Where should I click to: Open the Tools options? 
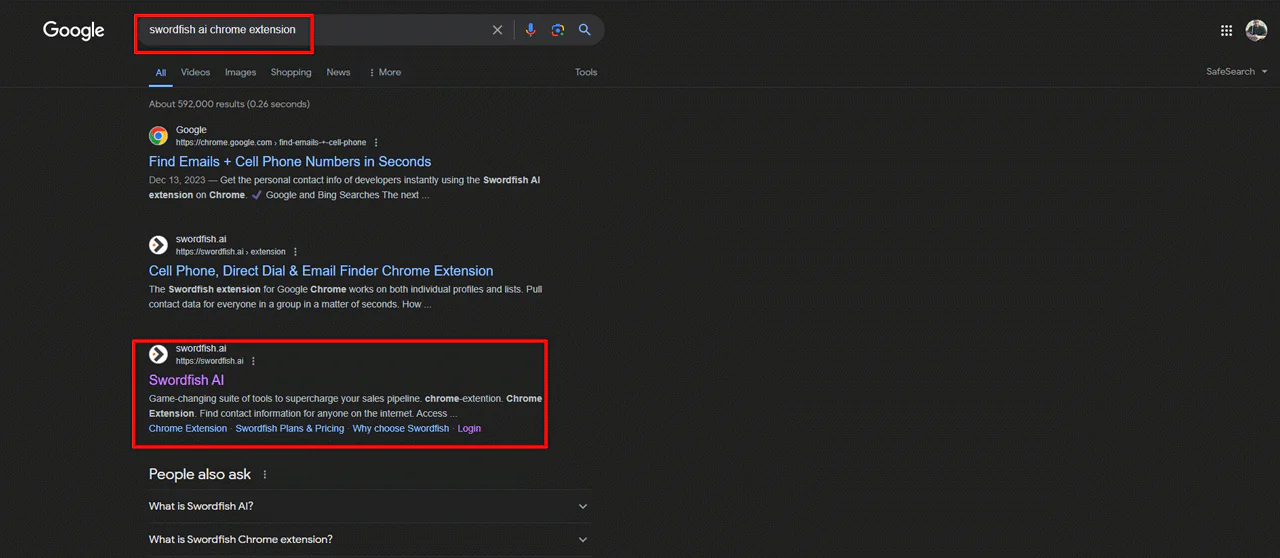[x=586, y=73]
